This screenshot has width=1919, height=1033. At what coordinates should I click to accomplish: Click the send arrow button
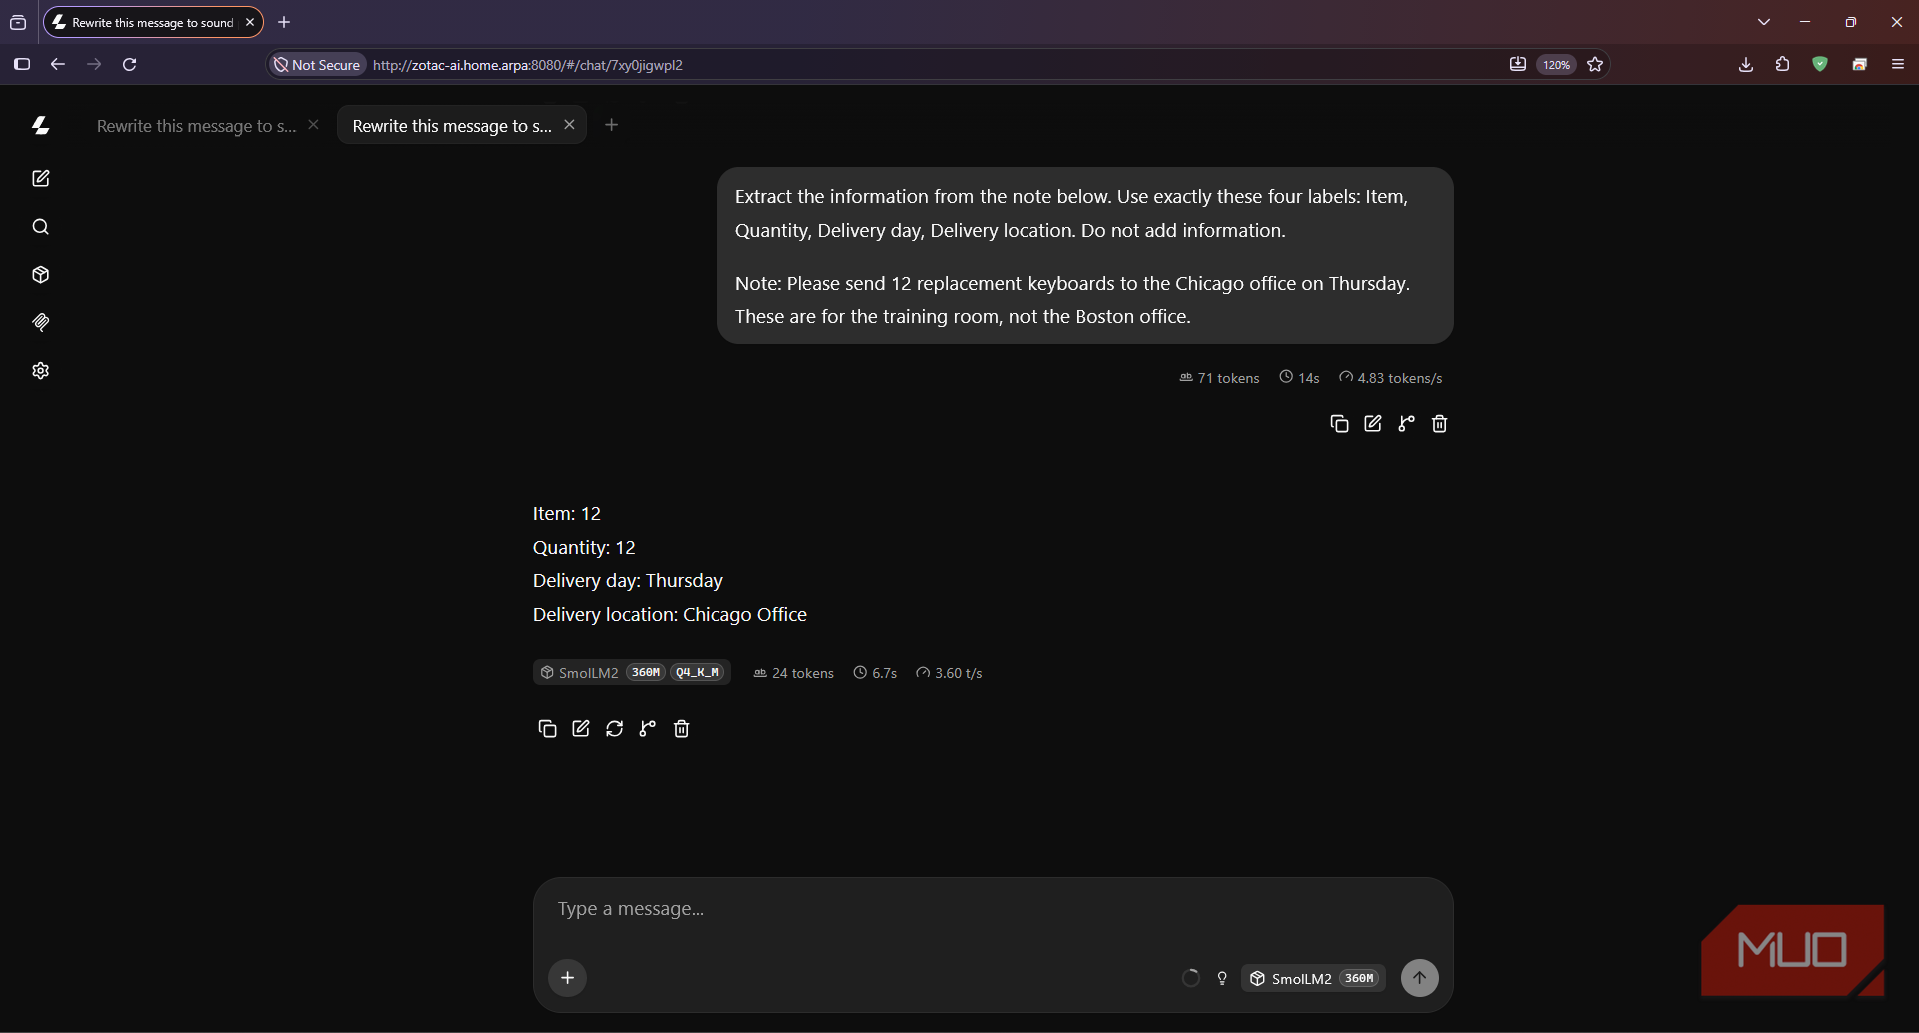click(x=1420, y=978)
